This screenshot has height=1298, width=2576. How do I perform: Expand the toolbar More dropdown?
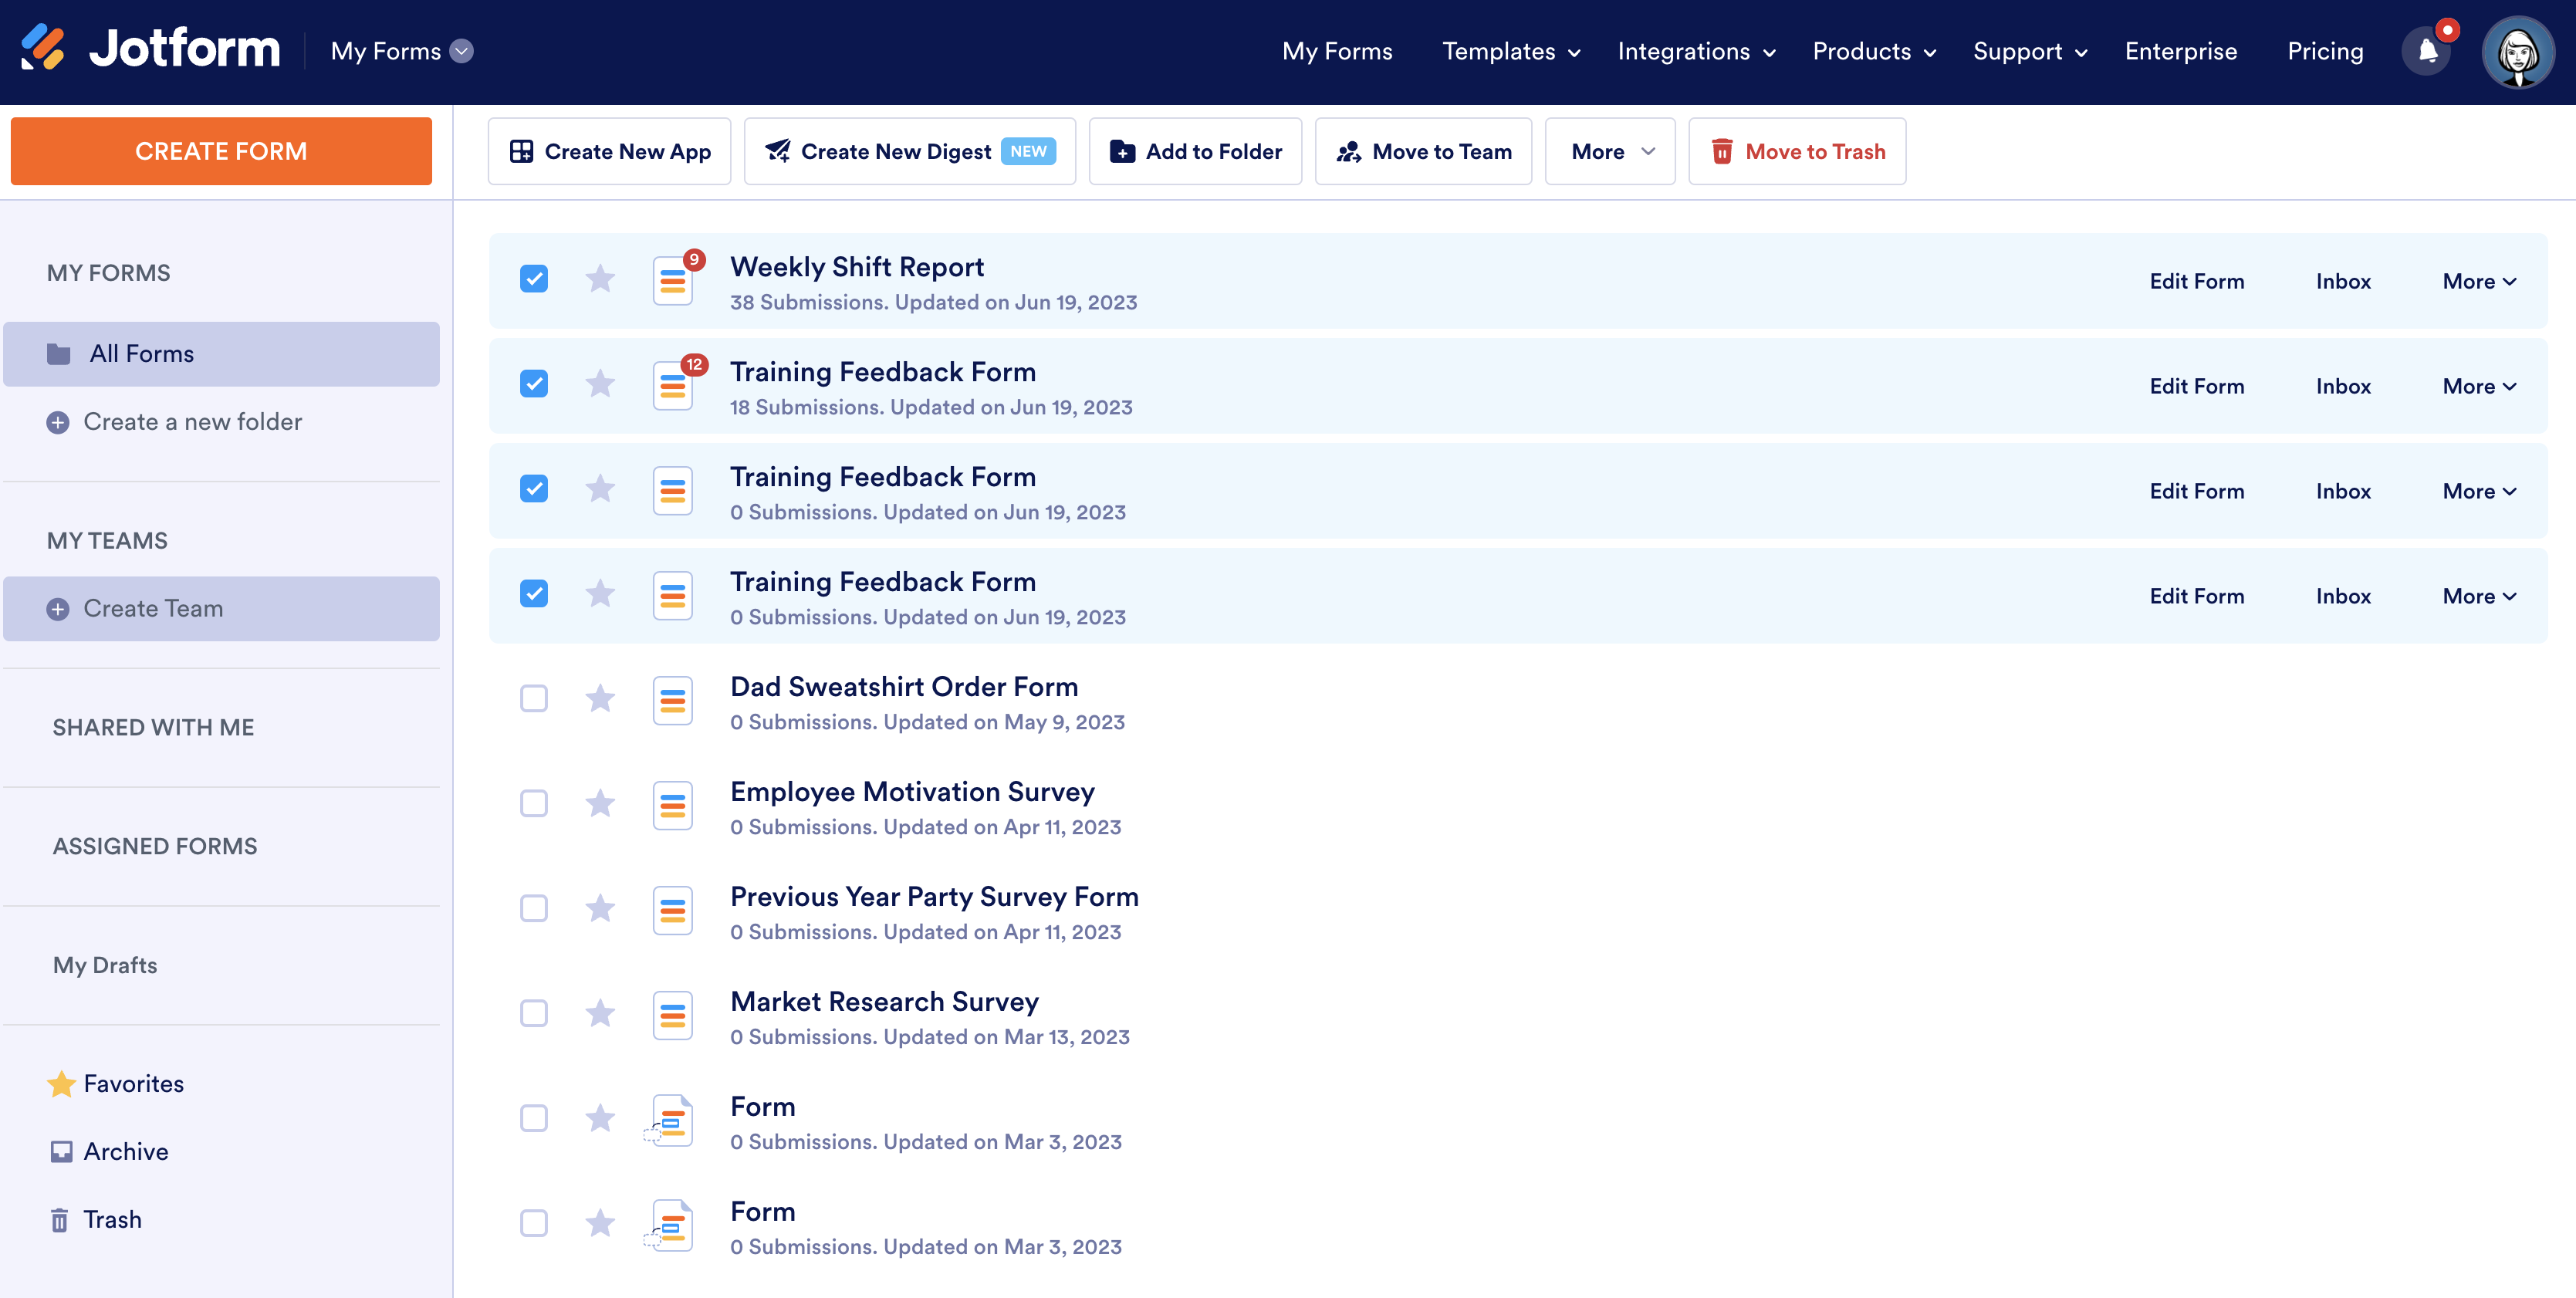(x=1610, y=152)
